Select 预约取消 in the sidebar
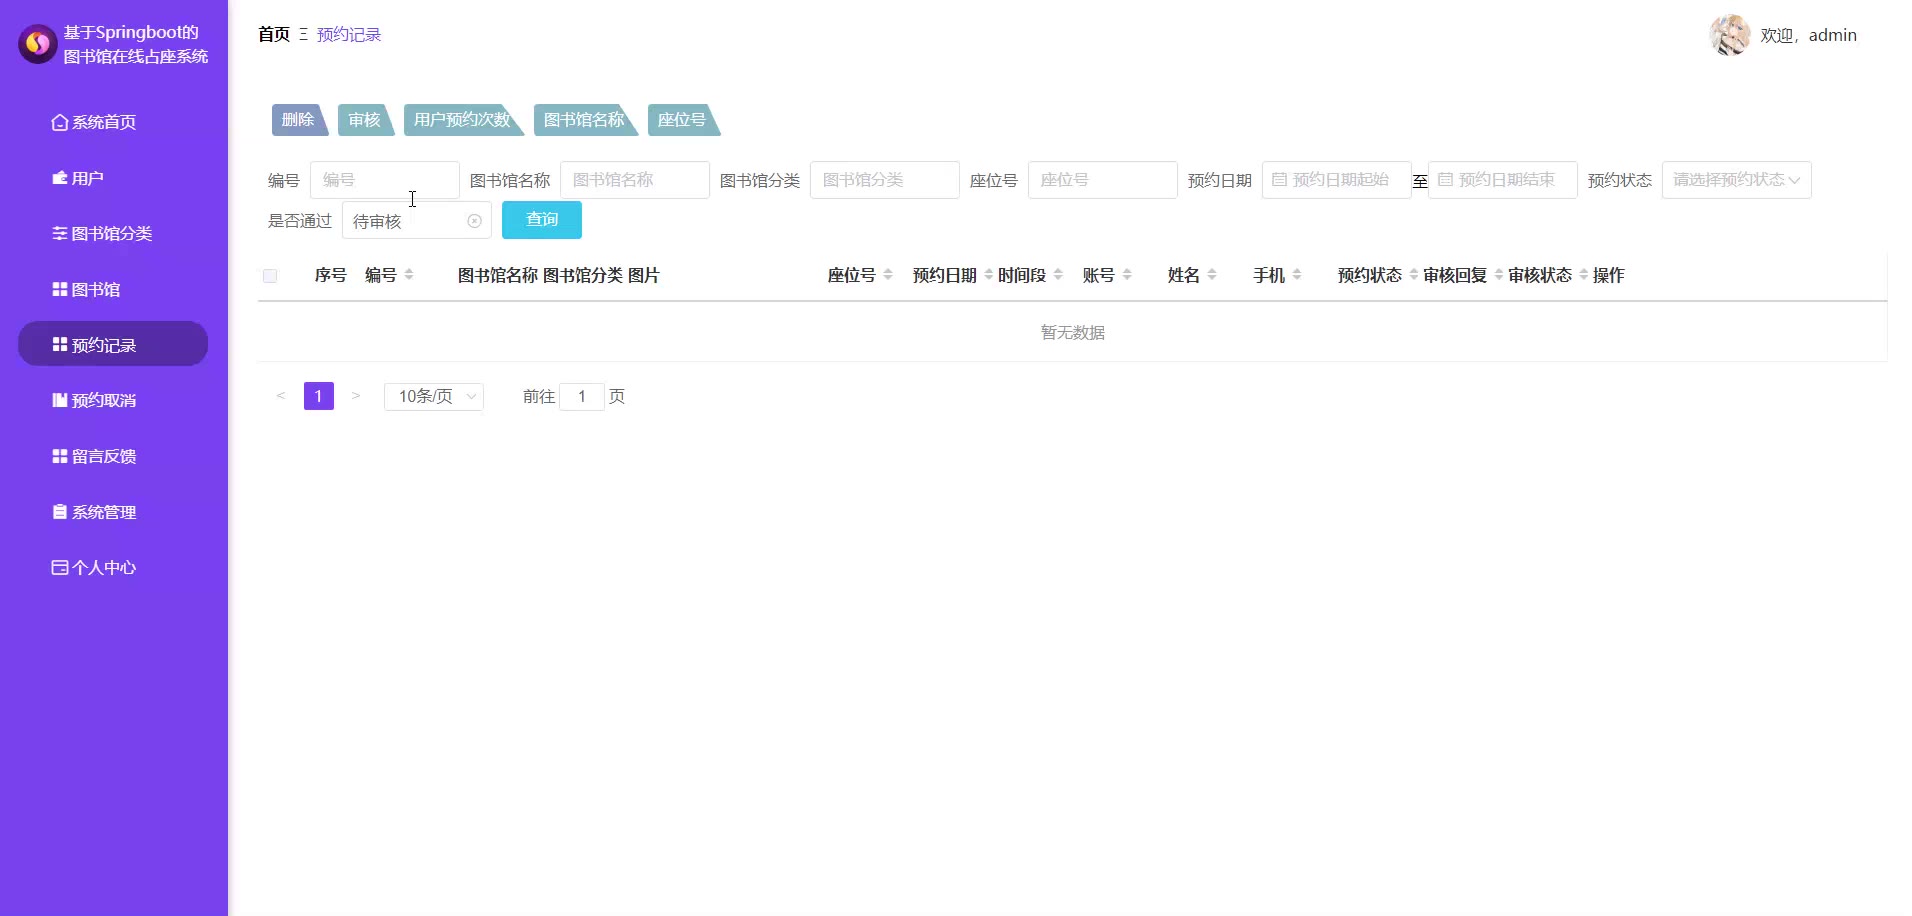This screenshot has width=1912, height=916. coord(113,400)
